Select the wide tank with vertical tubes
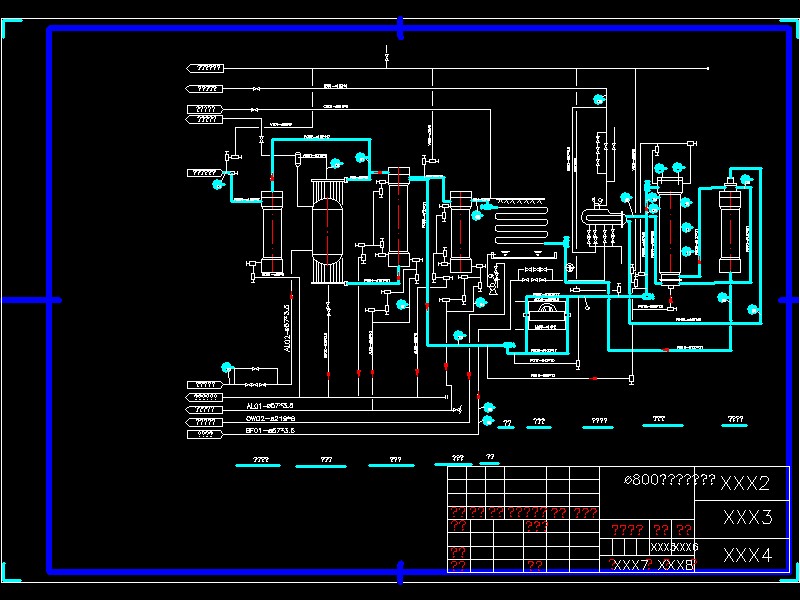The image size is (800, 600). 327,231
